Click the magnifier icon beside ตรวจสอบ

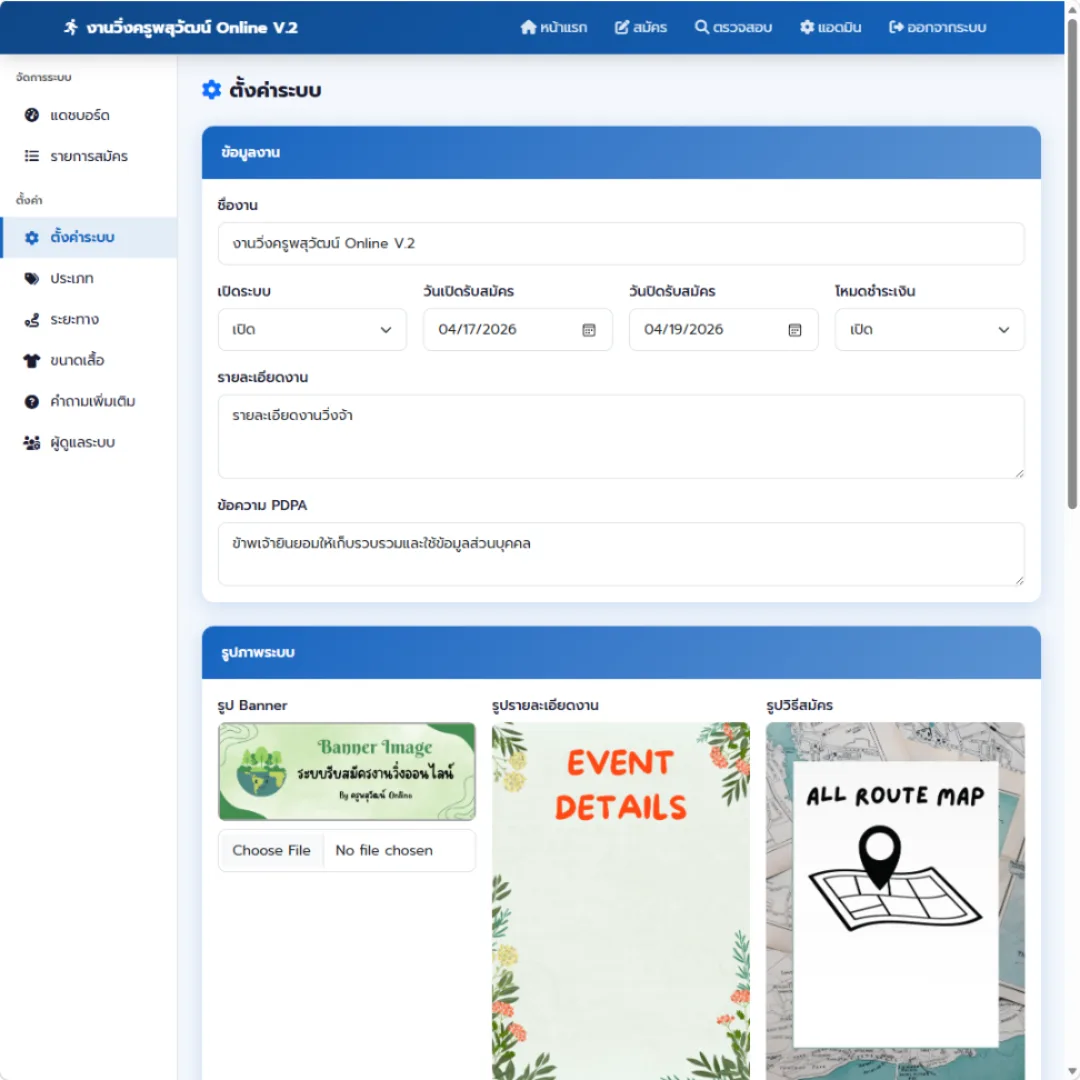[x=701, y=27]
